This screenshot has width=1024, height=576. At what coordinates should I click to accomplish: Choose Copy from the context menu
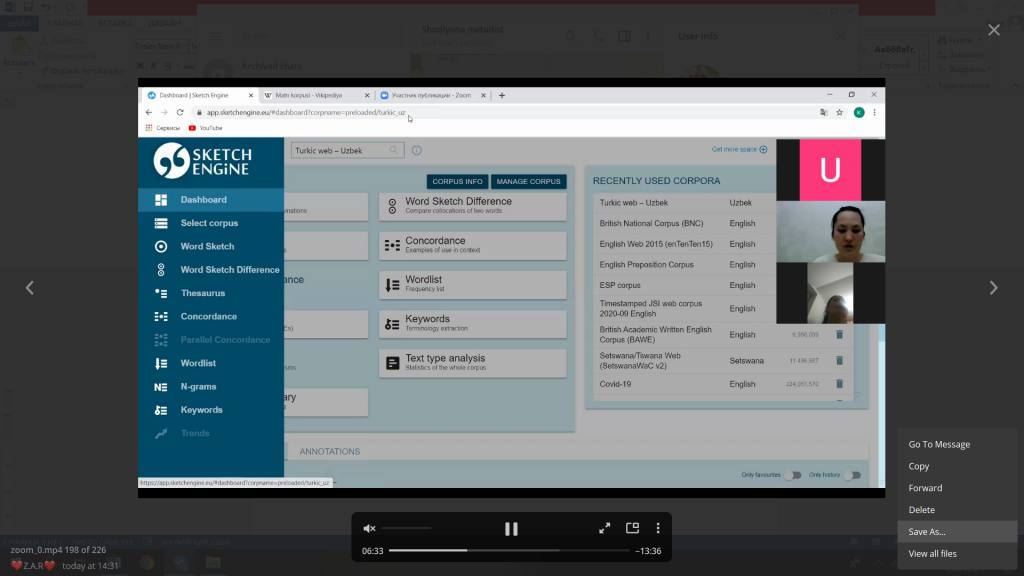(919, 466)
